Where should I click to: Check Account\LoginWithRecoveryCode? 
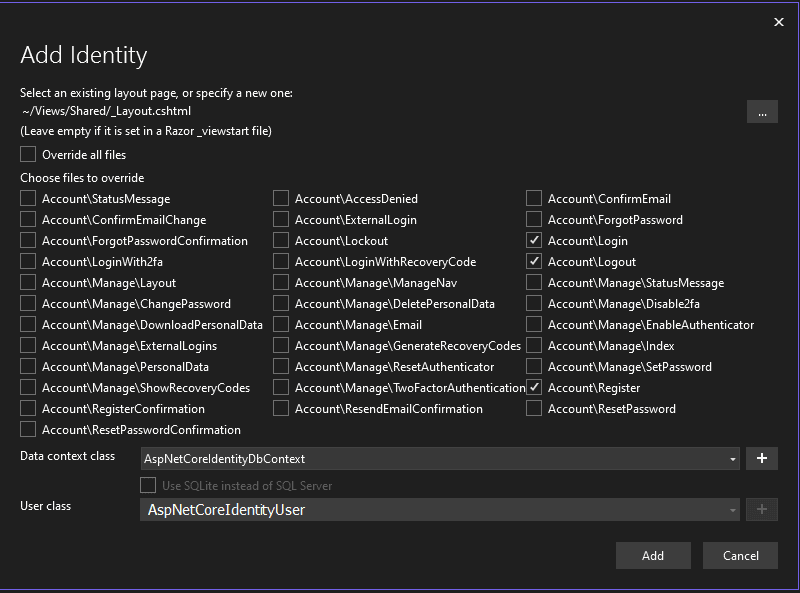281,261
